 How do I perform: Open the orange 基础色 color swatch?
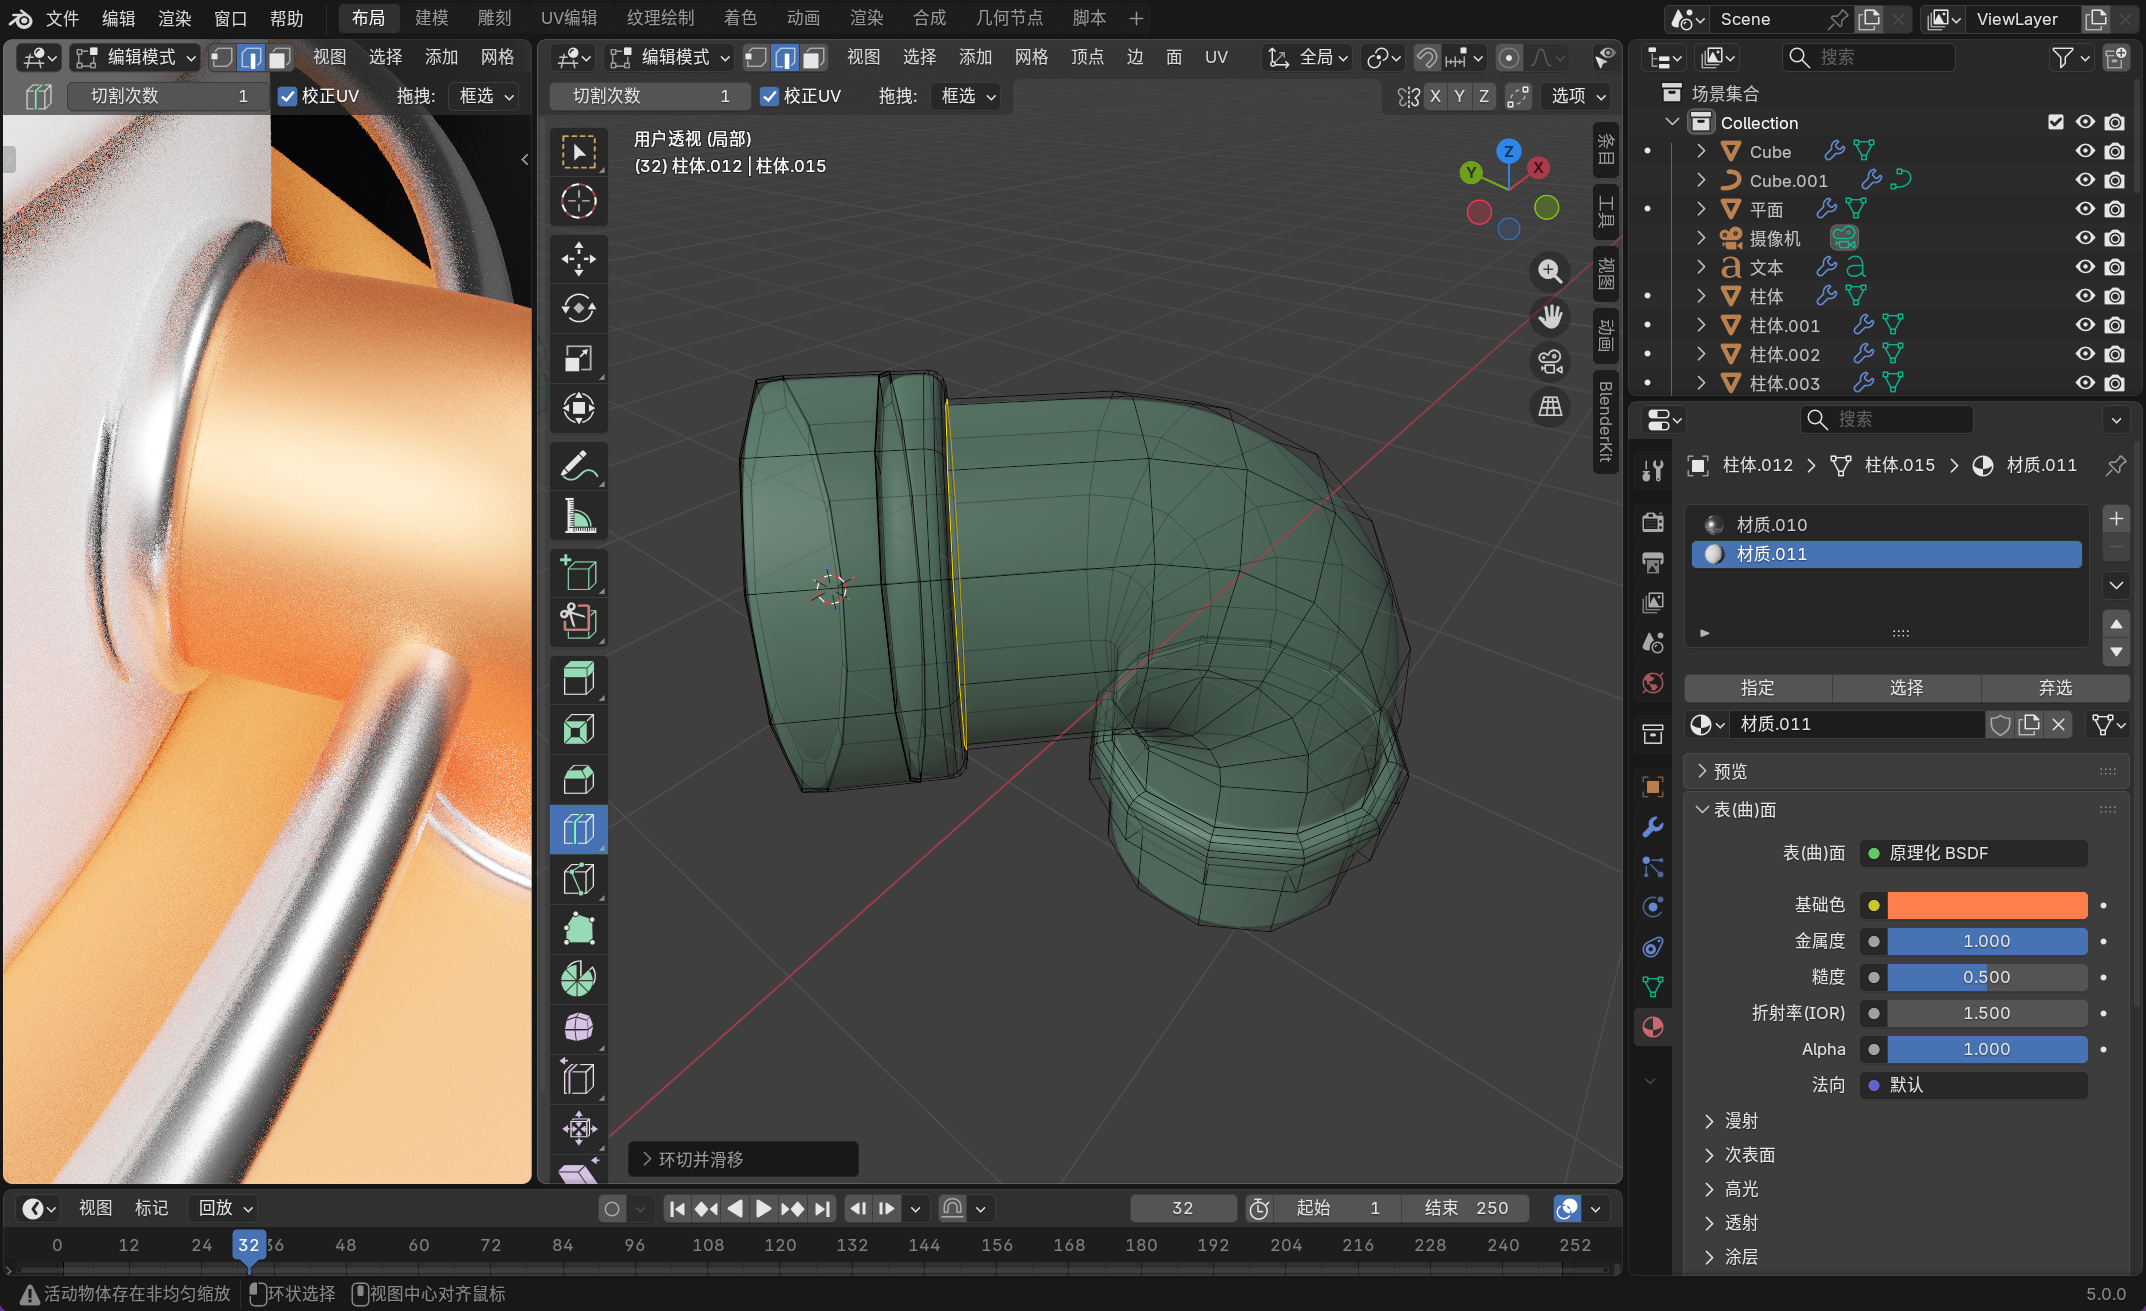pyautogui.click(x=1986, y=905)
